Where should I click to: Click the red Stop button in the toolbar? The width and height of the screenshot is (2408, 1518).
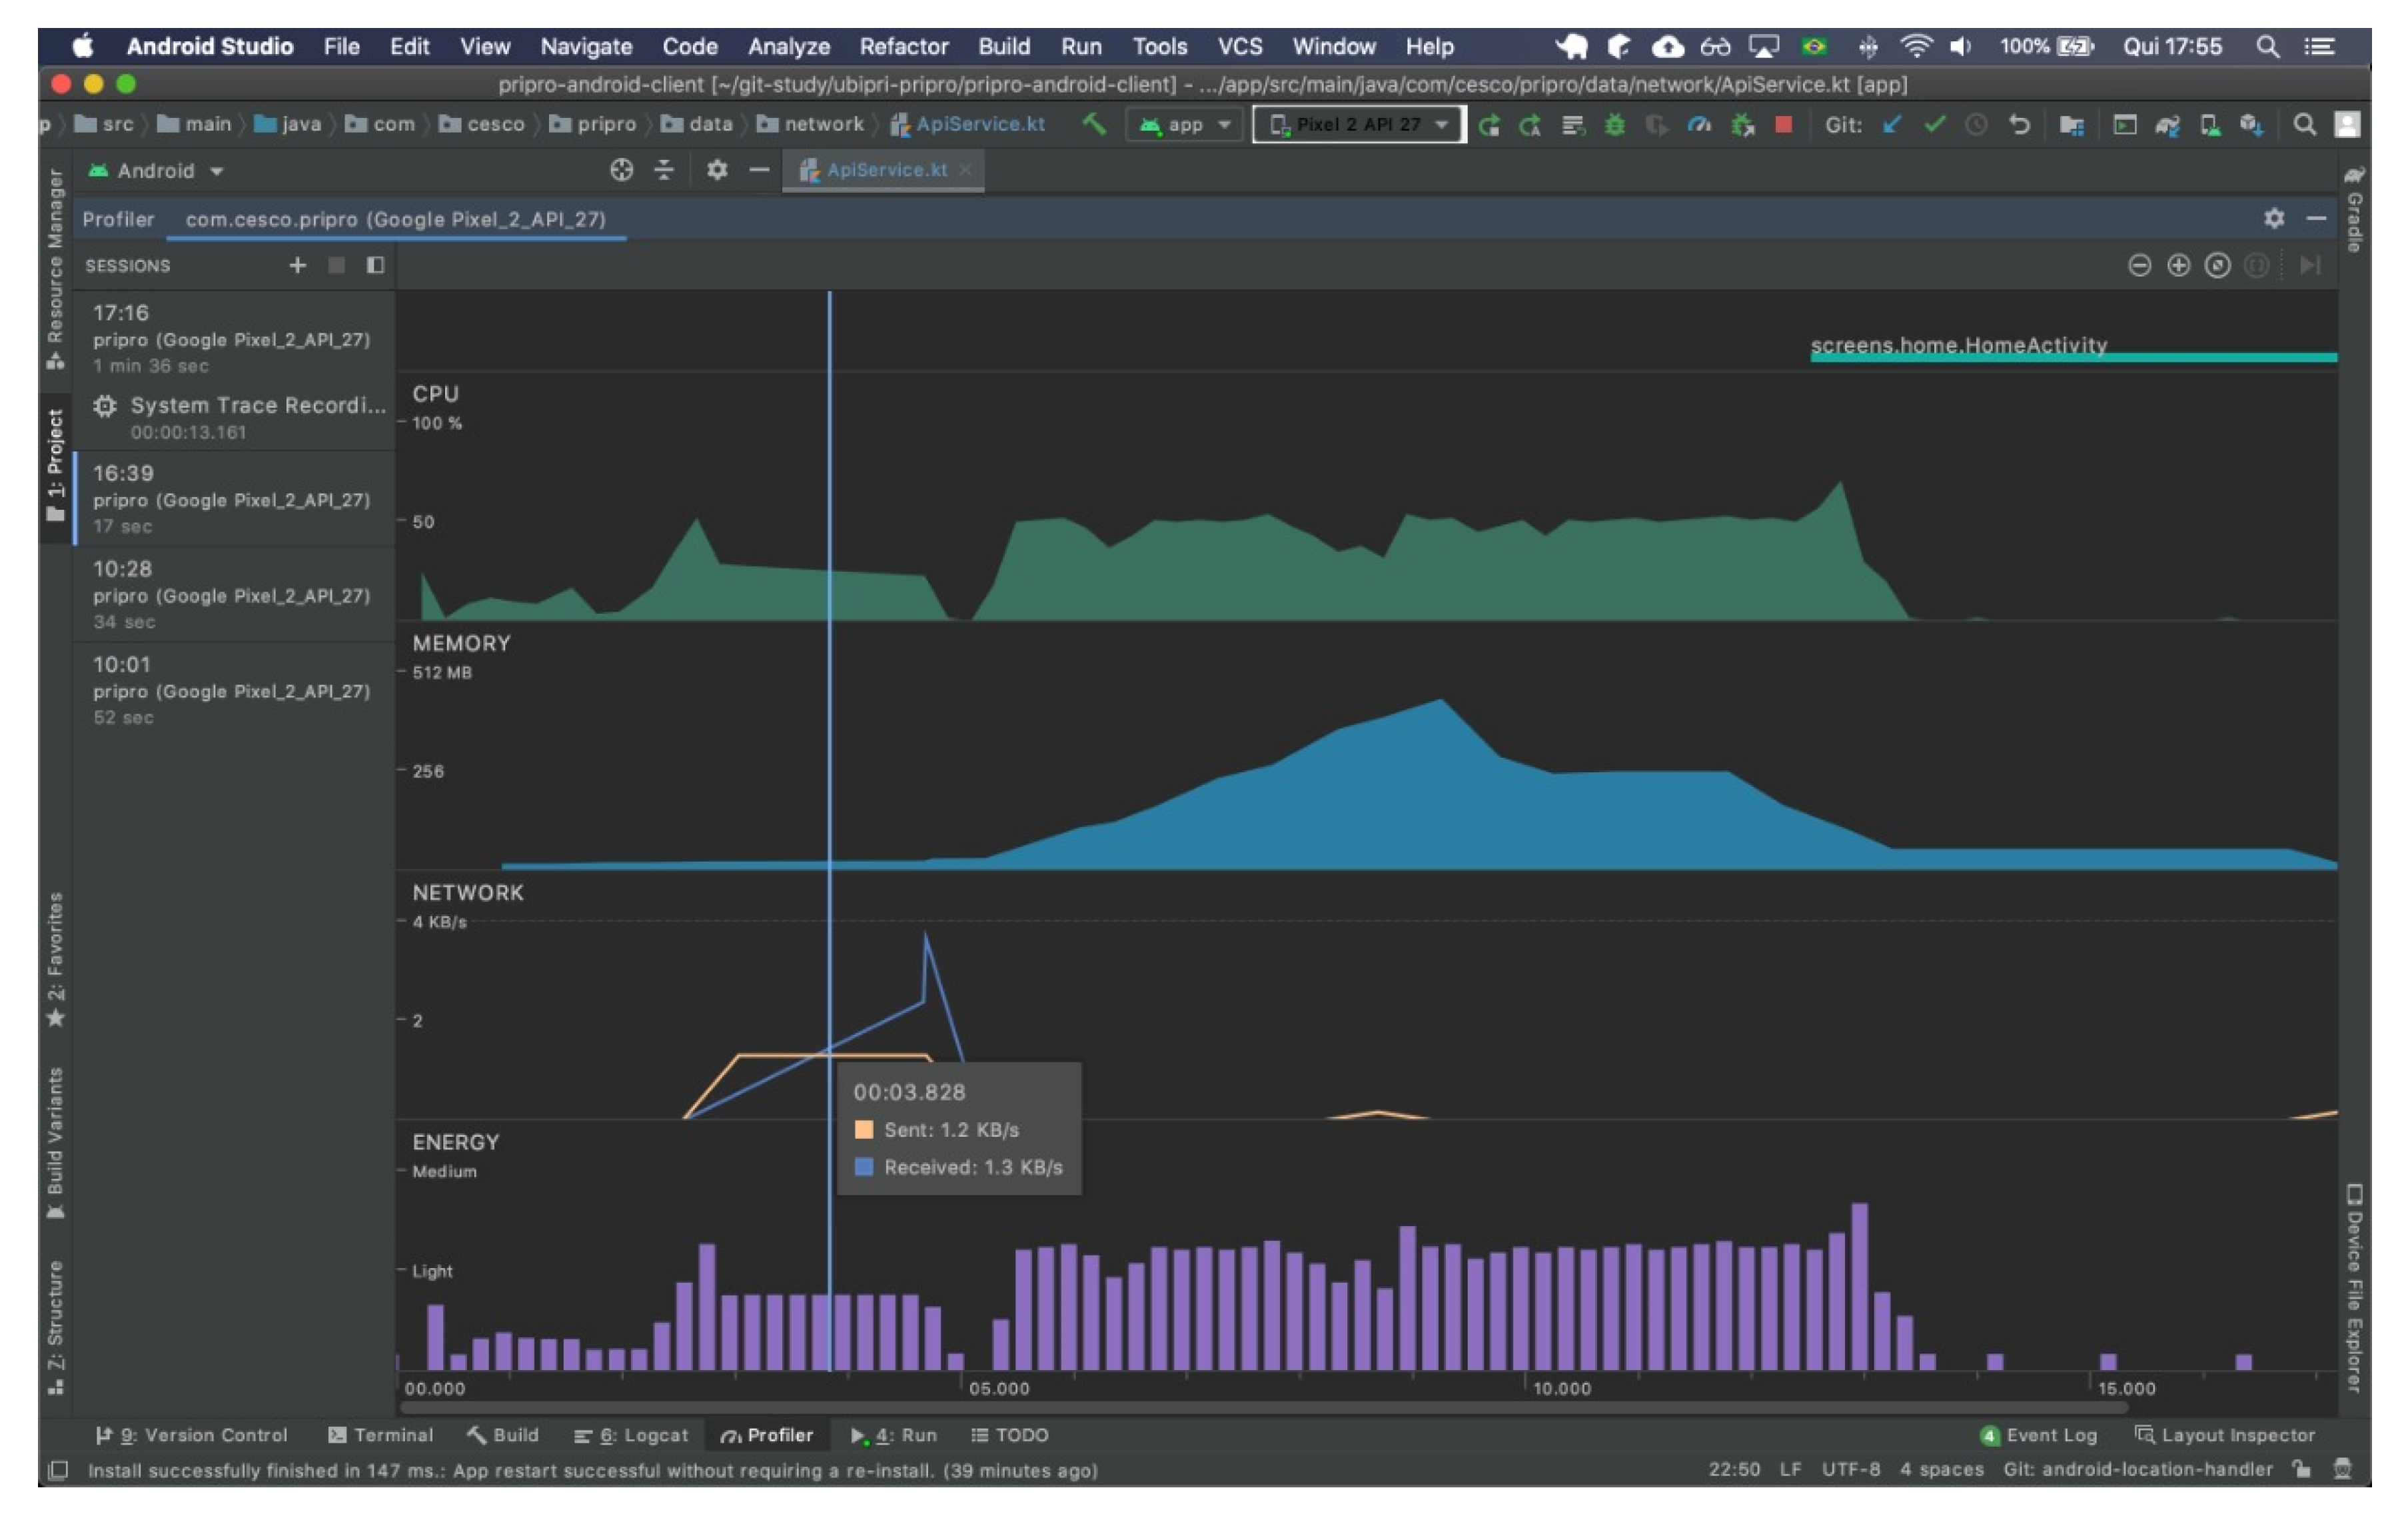[x=1783, y=125]
